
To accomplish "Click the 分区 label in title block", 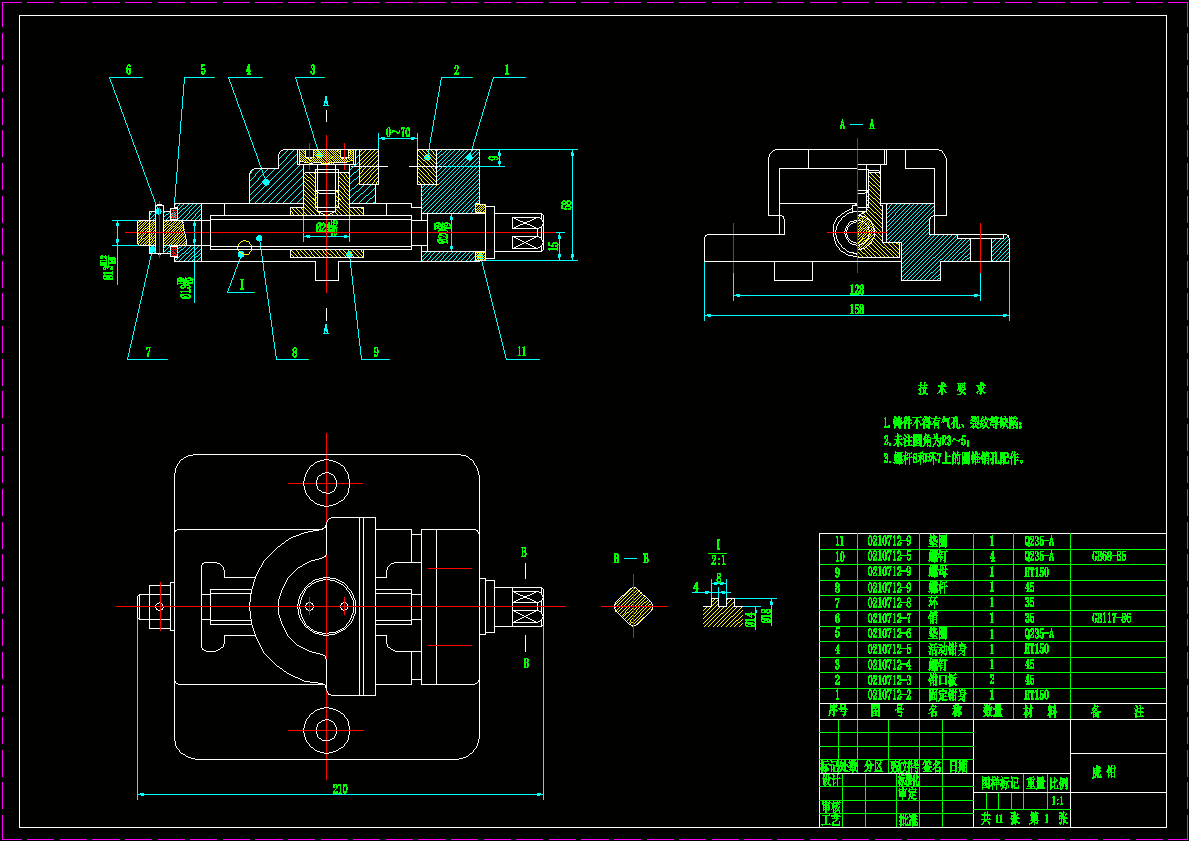I will 874,766.
